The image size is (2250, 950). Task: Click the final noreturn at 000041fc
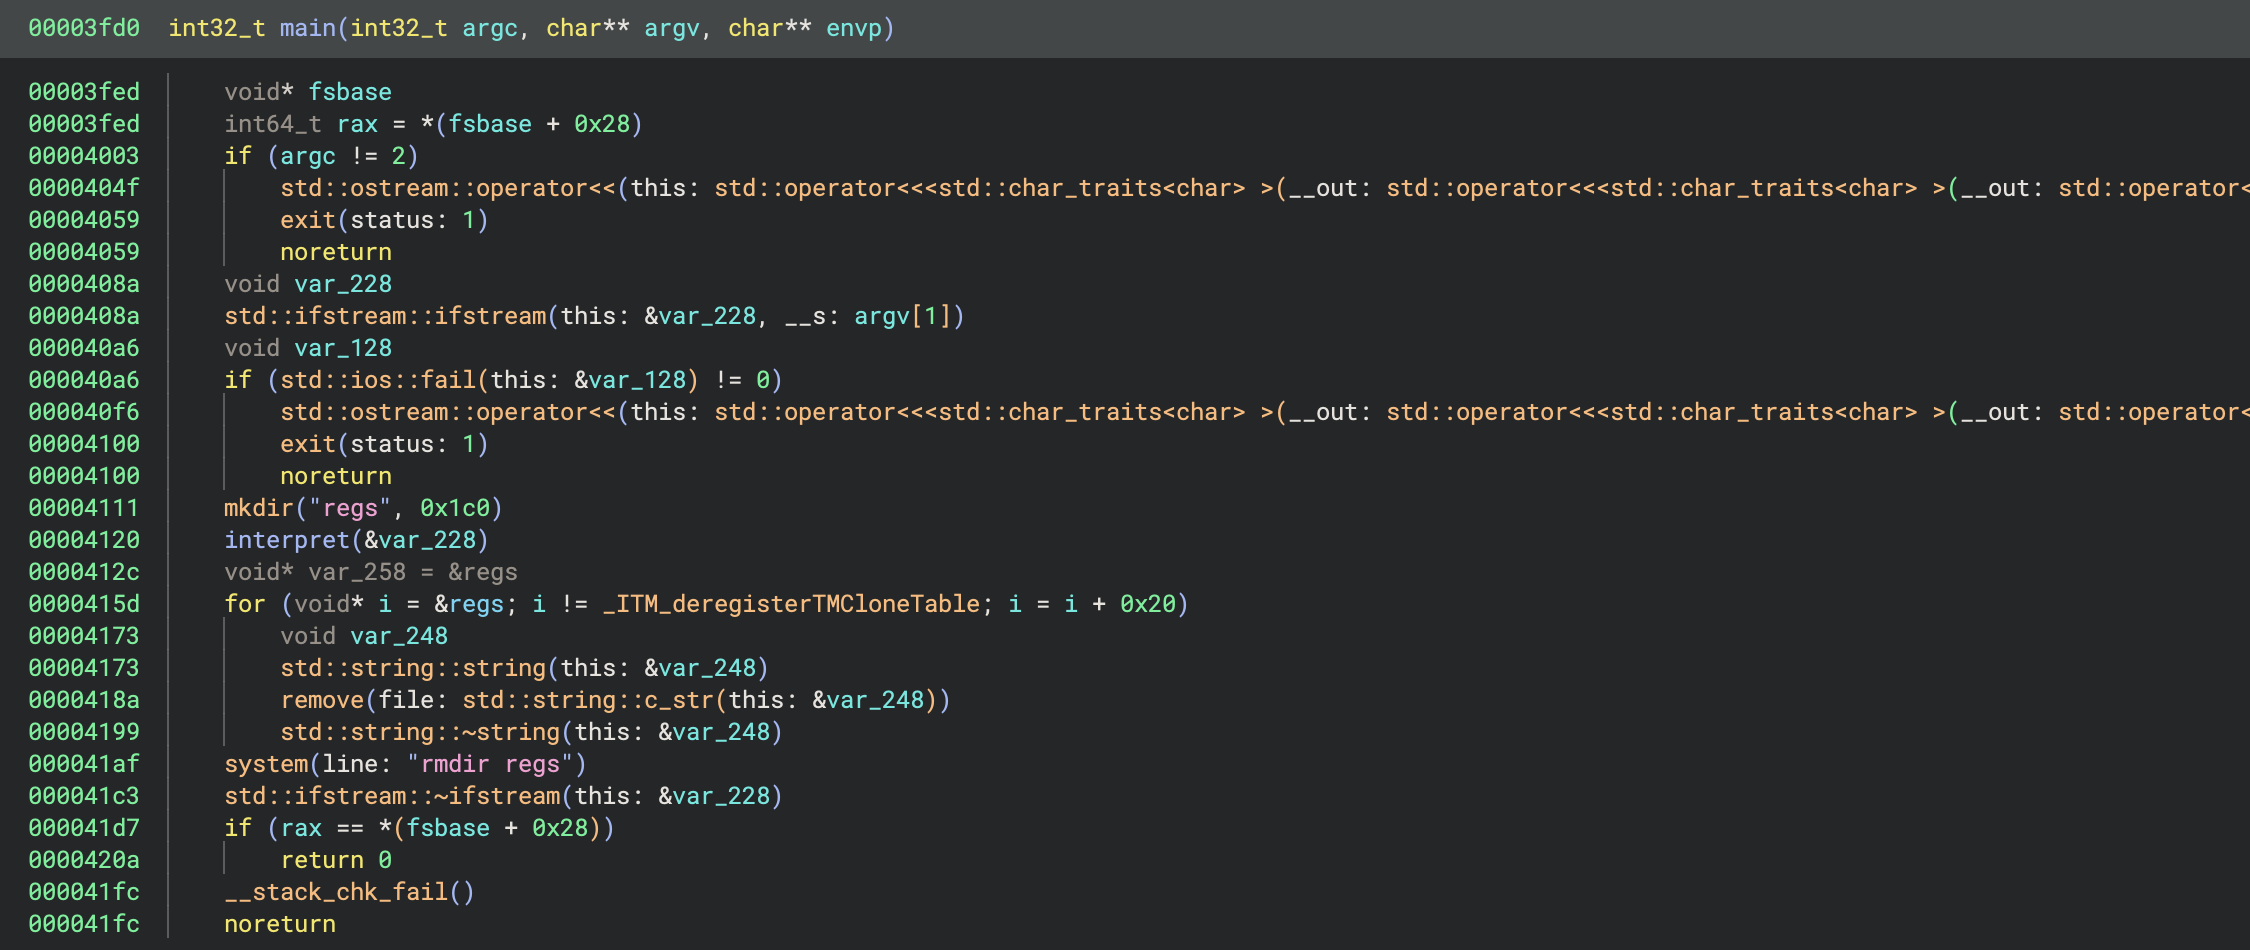(280, 924)
